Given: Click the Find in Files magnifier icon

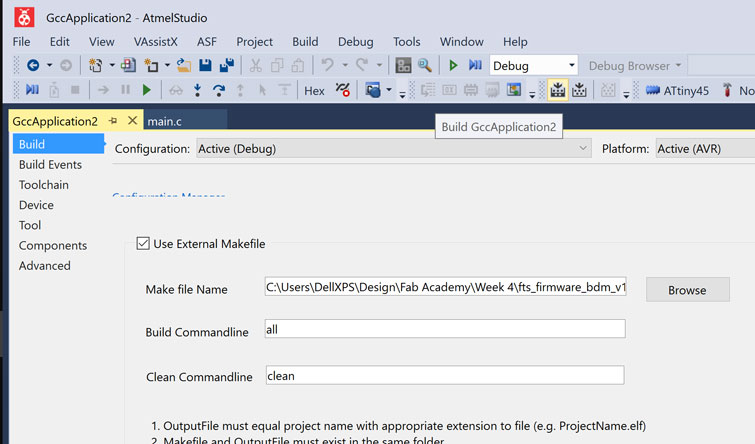Looking at the screenshot, I should pyautogui.click(x=425, y=65).
